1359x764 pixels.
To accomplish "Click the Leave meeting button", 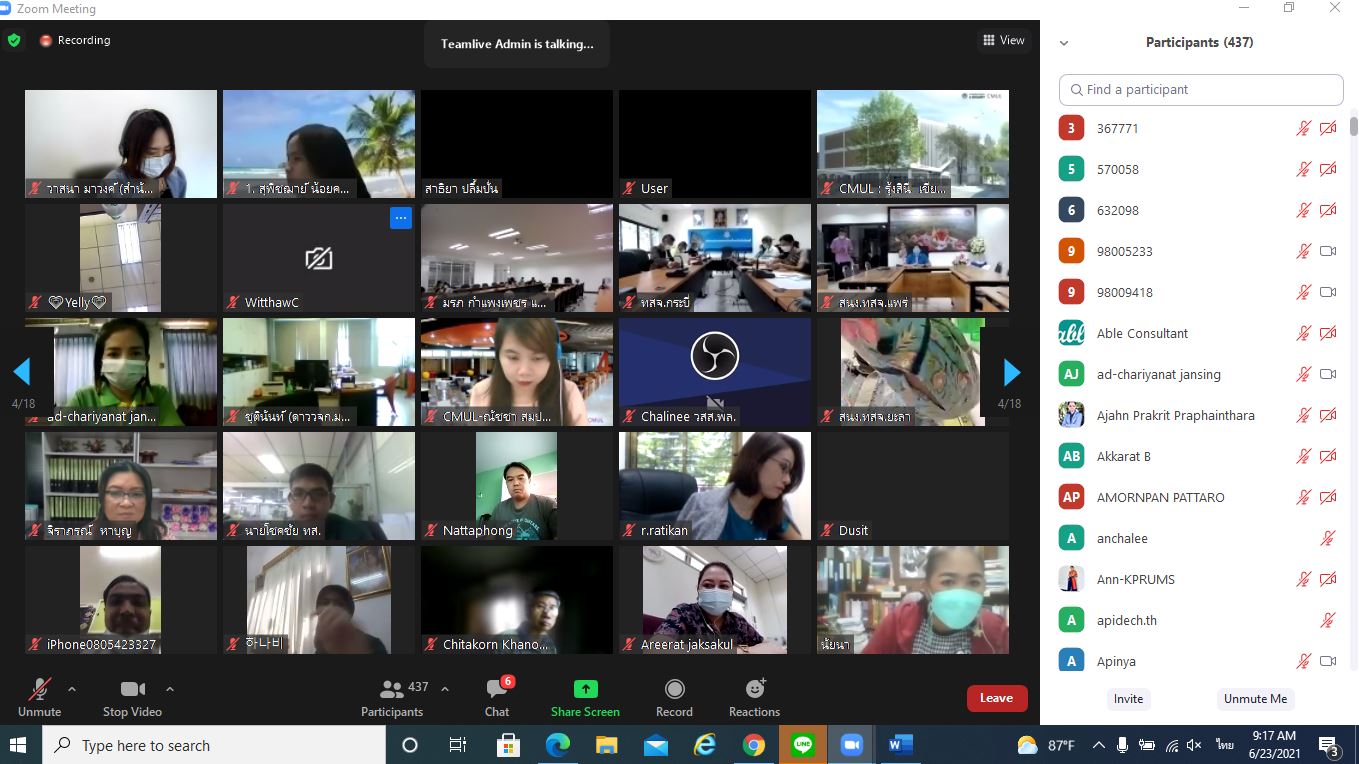I will [996, 698].
